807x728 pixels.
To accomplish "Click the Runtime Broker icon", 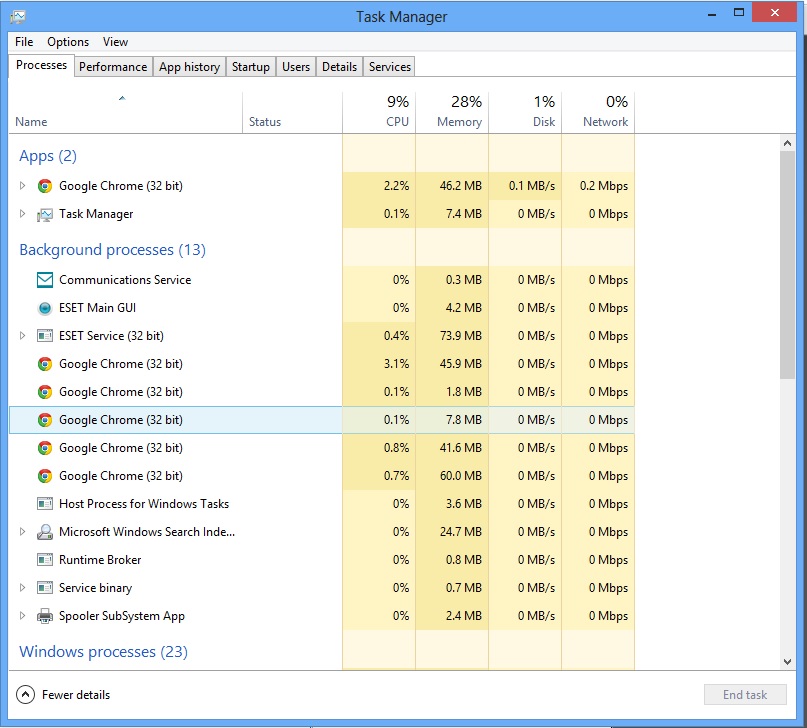I will 45,560.
